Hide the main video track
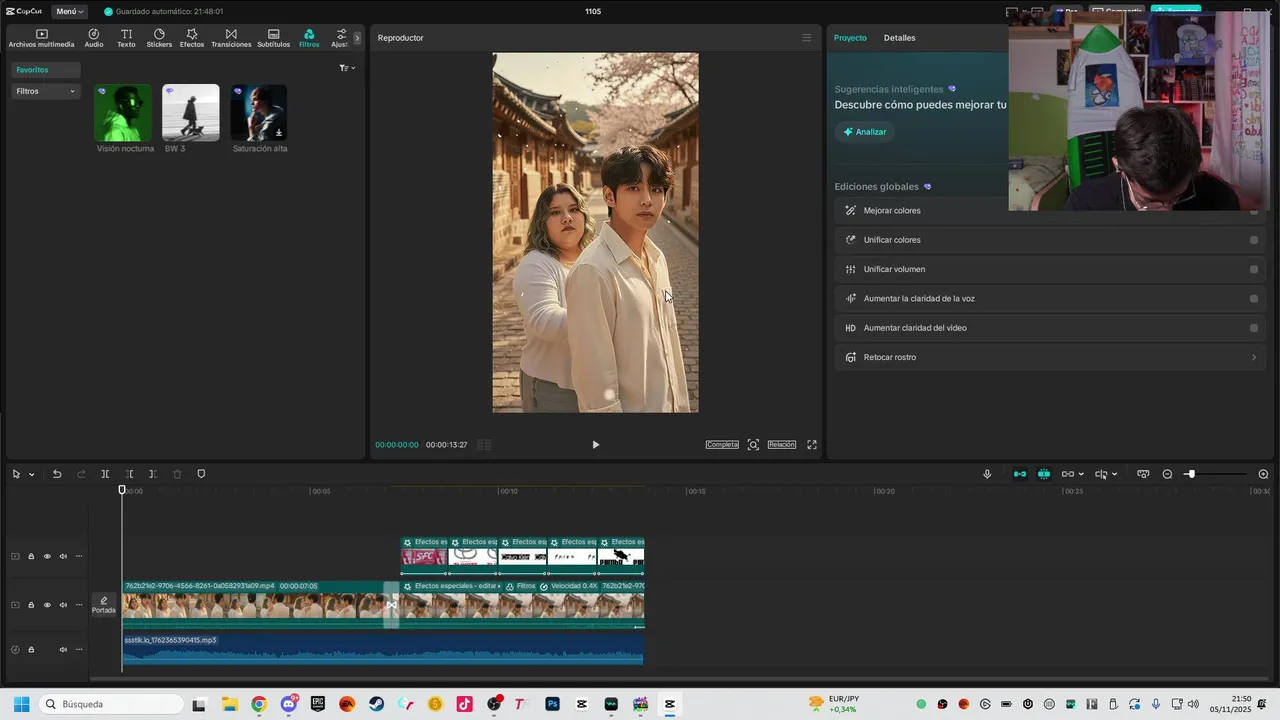Screen dimensions: 1280x720 (x=47, y=605)
